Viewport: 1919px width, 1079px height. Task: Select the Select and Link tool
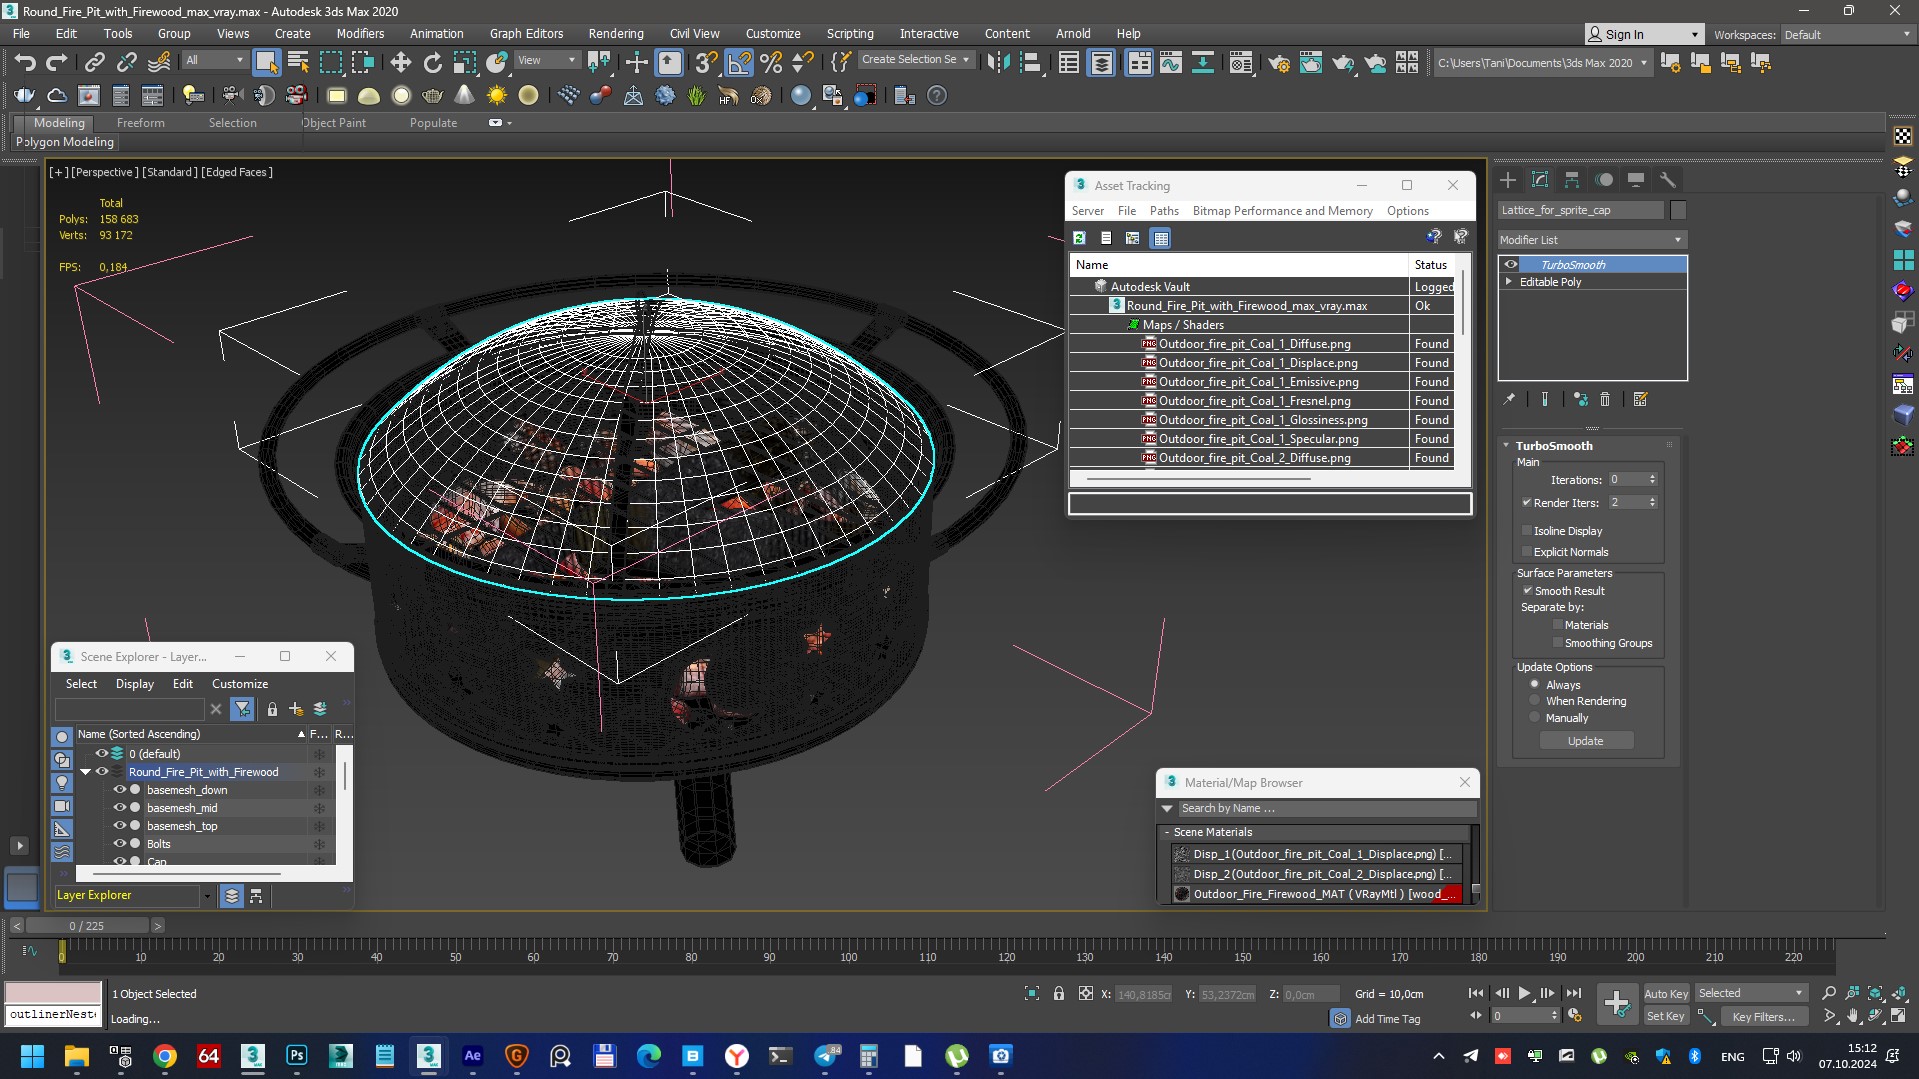pyautogui.click(x=94, y=63)
